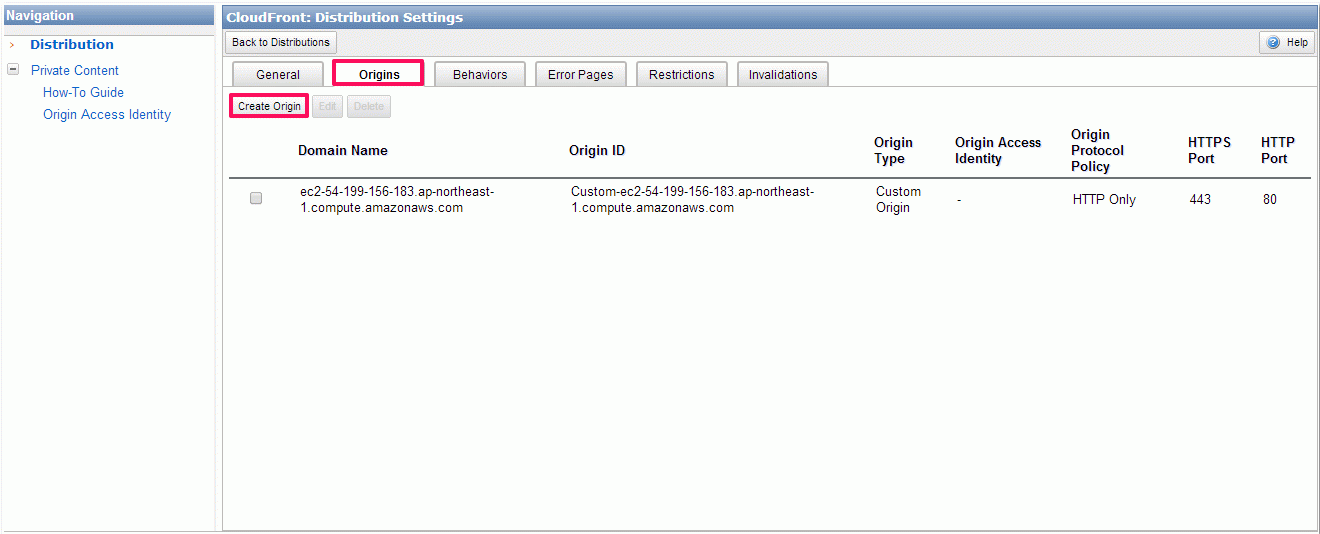1320x534 pixels.
Task: Switch to the Invalidations tab
Action: 783,75
